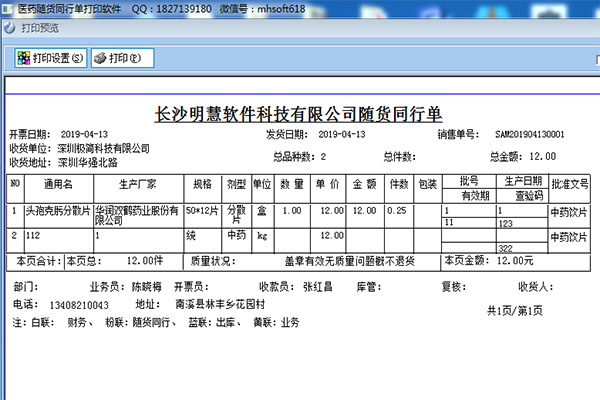The height and width of the screenshot is (400, 600).
Task: Click verification code cell 322
Action: pyautogui.click(x=505, y=248)
